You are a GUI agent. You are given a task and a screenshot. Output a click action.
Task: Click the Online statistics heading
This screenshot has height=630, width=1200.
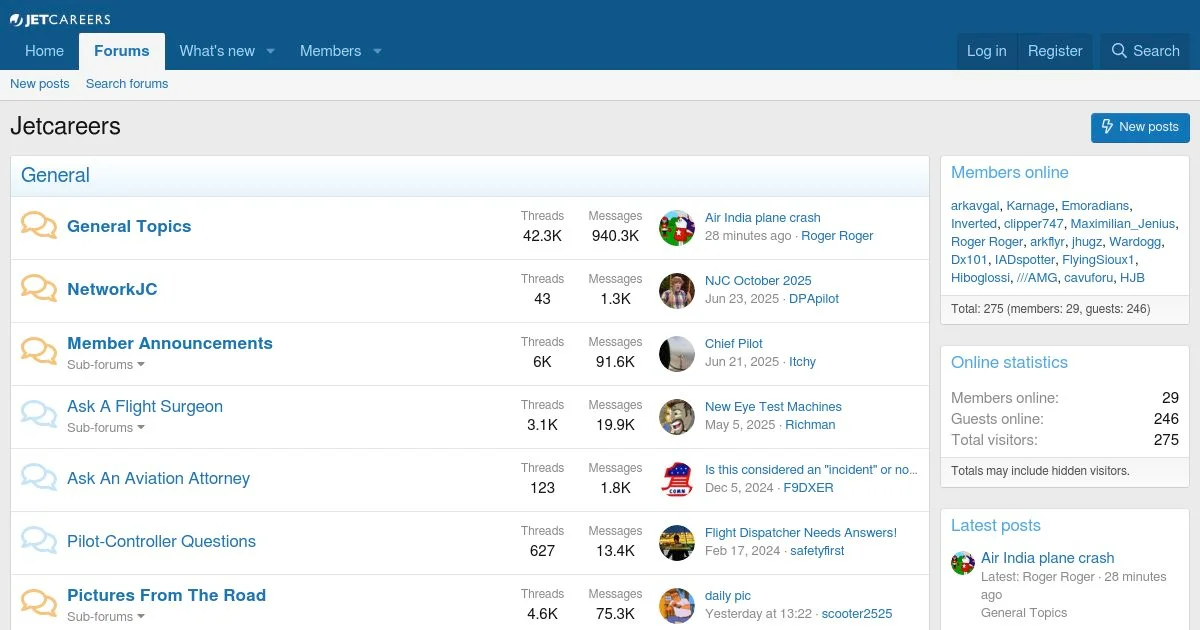1009,362
